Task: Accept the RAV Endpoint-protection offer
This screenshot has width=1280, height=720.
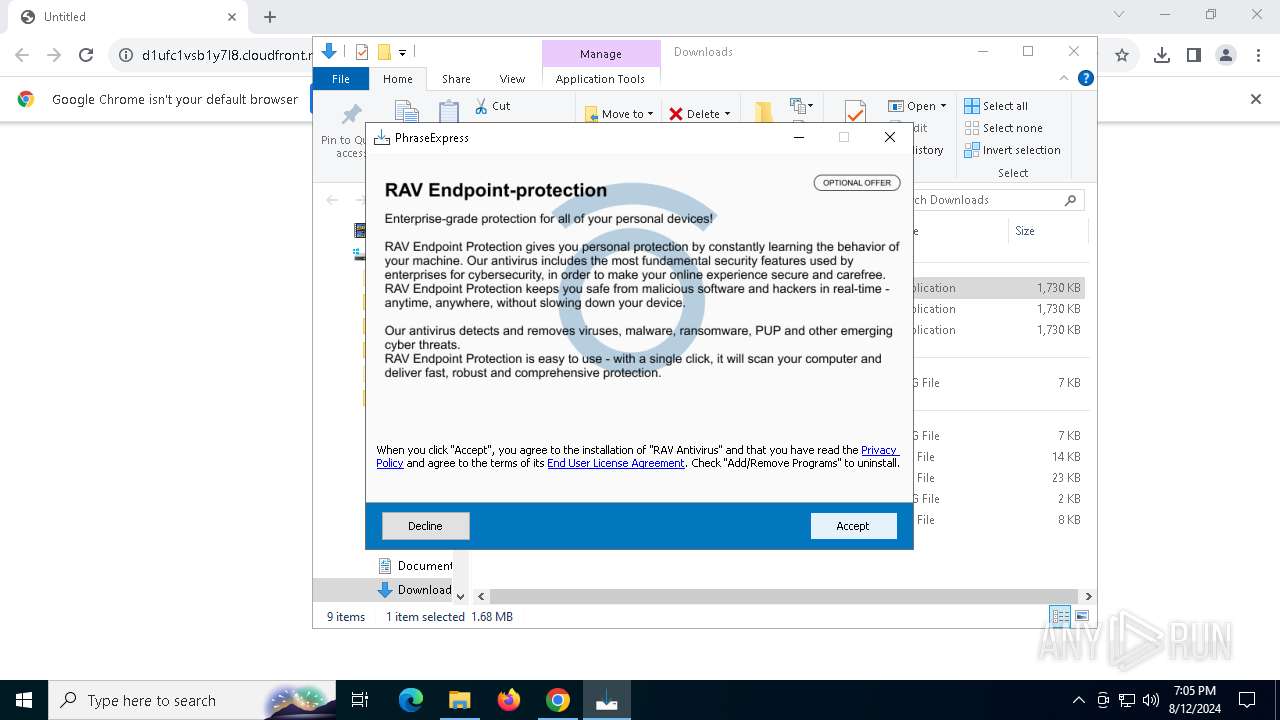Action: (853, 526)
